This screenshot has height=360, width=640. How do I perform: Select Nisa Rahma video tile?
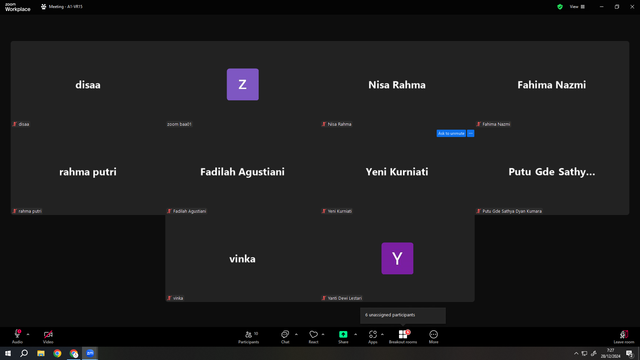click(x=397, y=84)
